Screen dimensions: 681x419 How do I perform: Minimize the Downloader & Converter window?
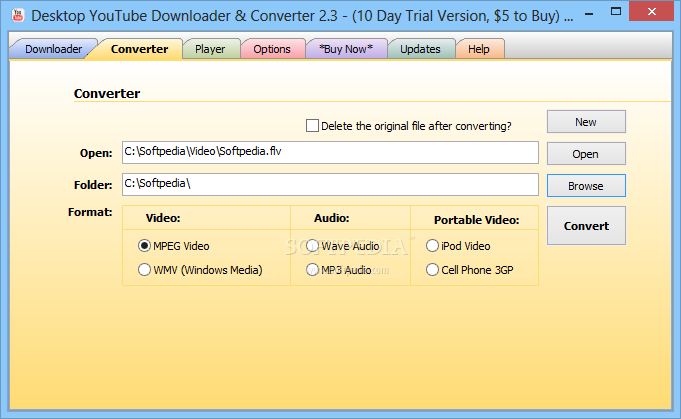click(x=589, y=14)
